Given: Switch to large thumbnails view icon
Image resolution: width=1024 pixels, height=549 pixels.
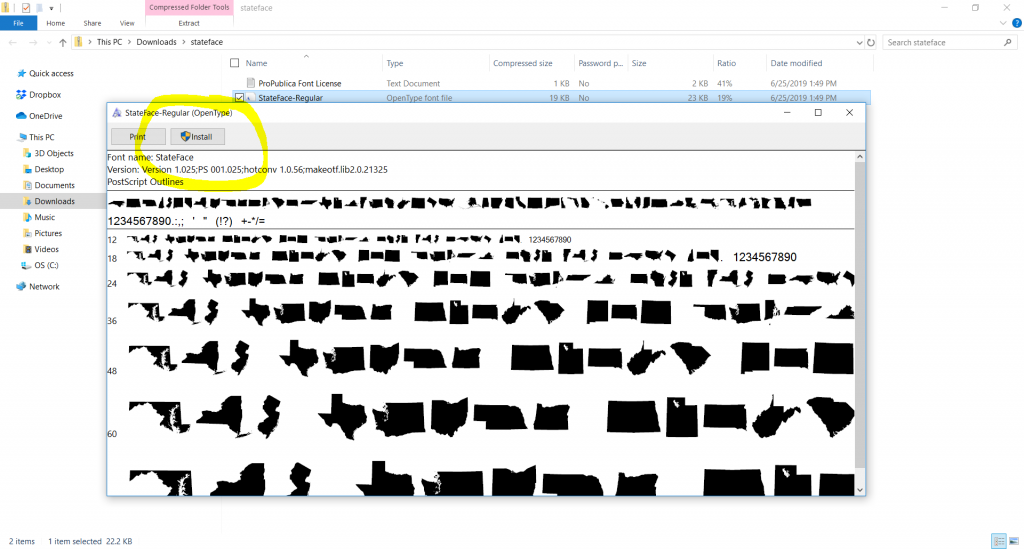Looking at the screenshot, I should (1014, 541).
